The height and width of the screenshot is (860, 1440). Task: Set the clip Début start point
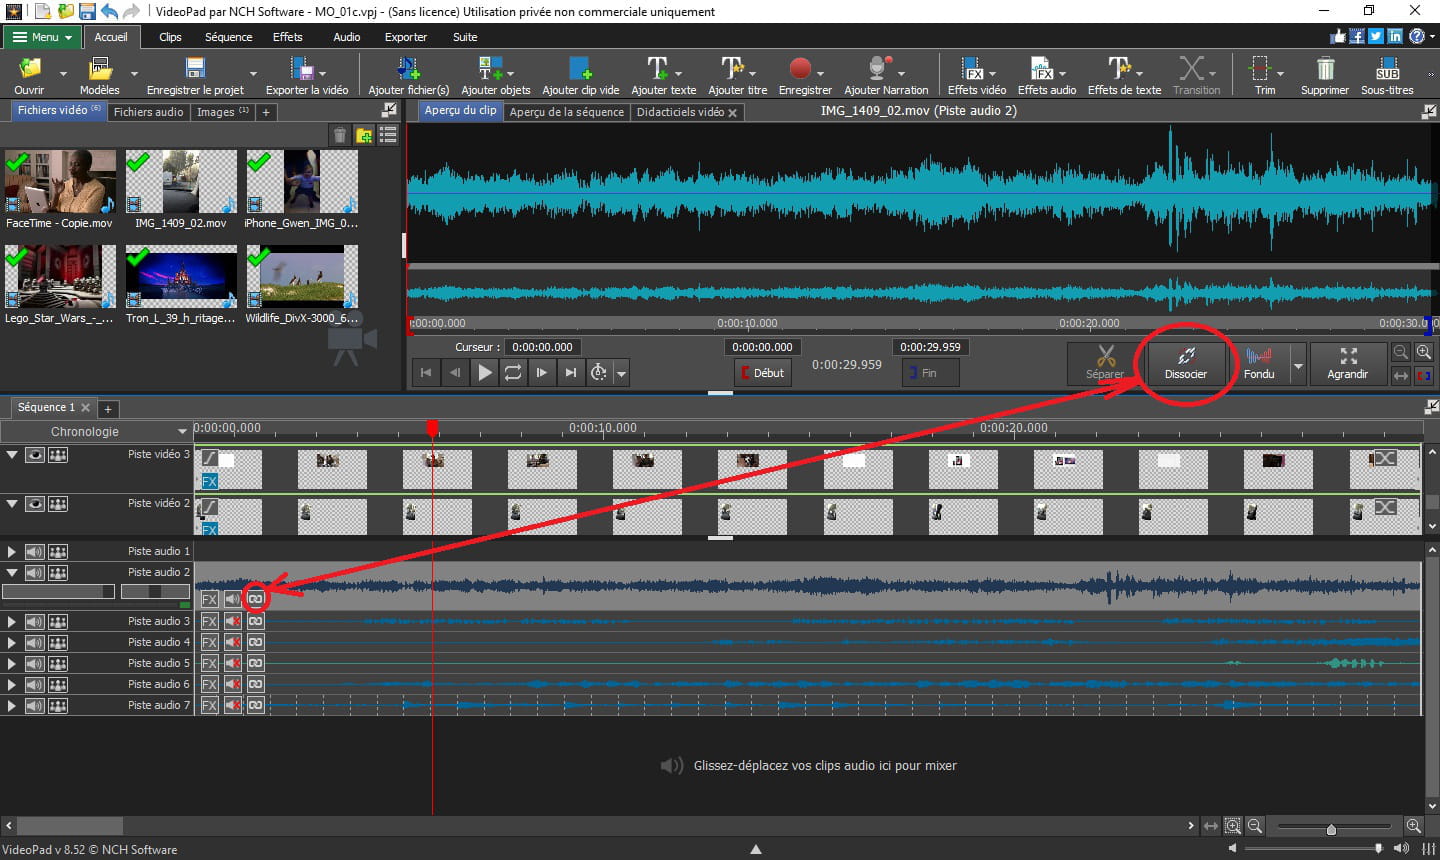[763, 373]
